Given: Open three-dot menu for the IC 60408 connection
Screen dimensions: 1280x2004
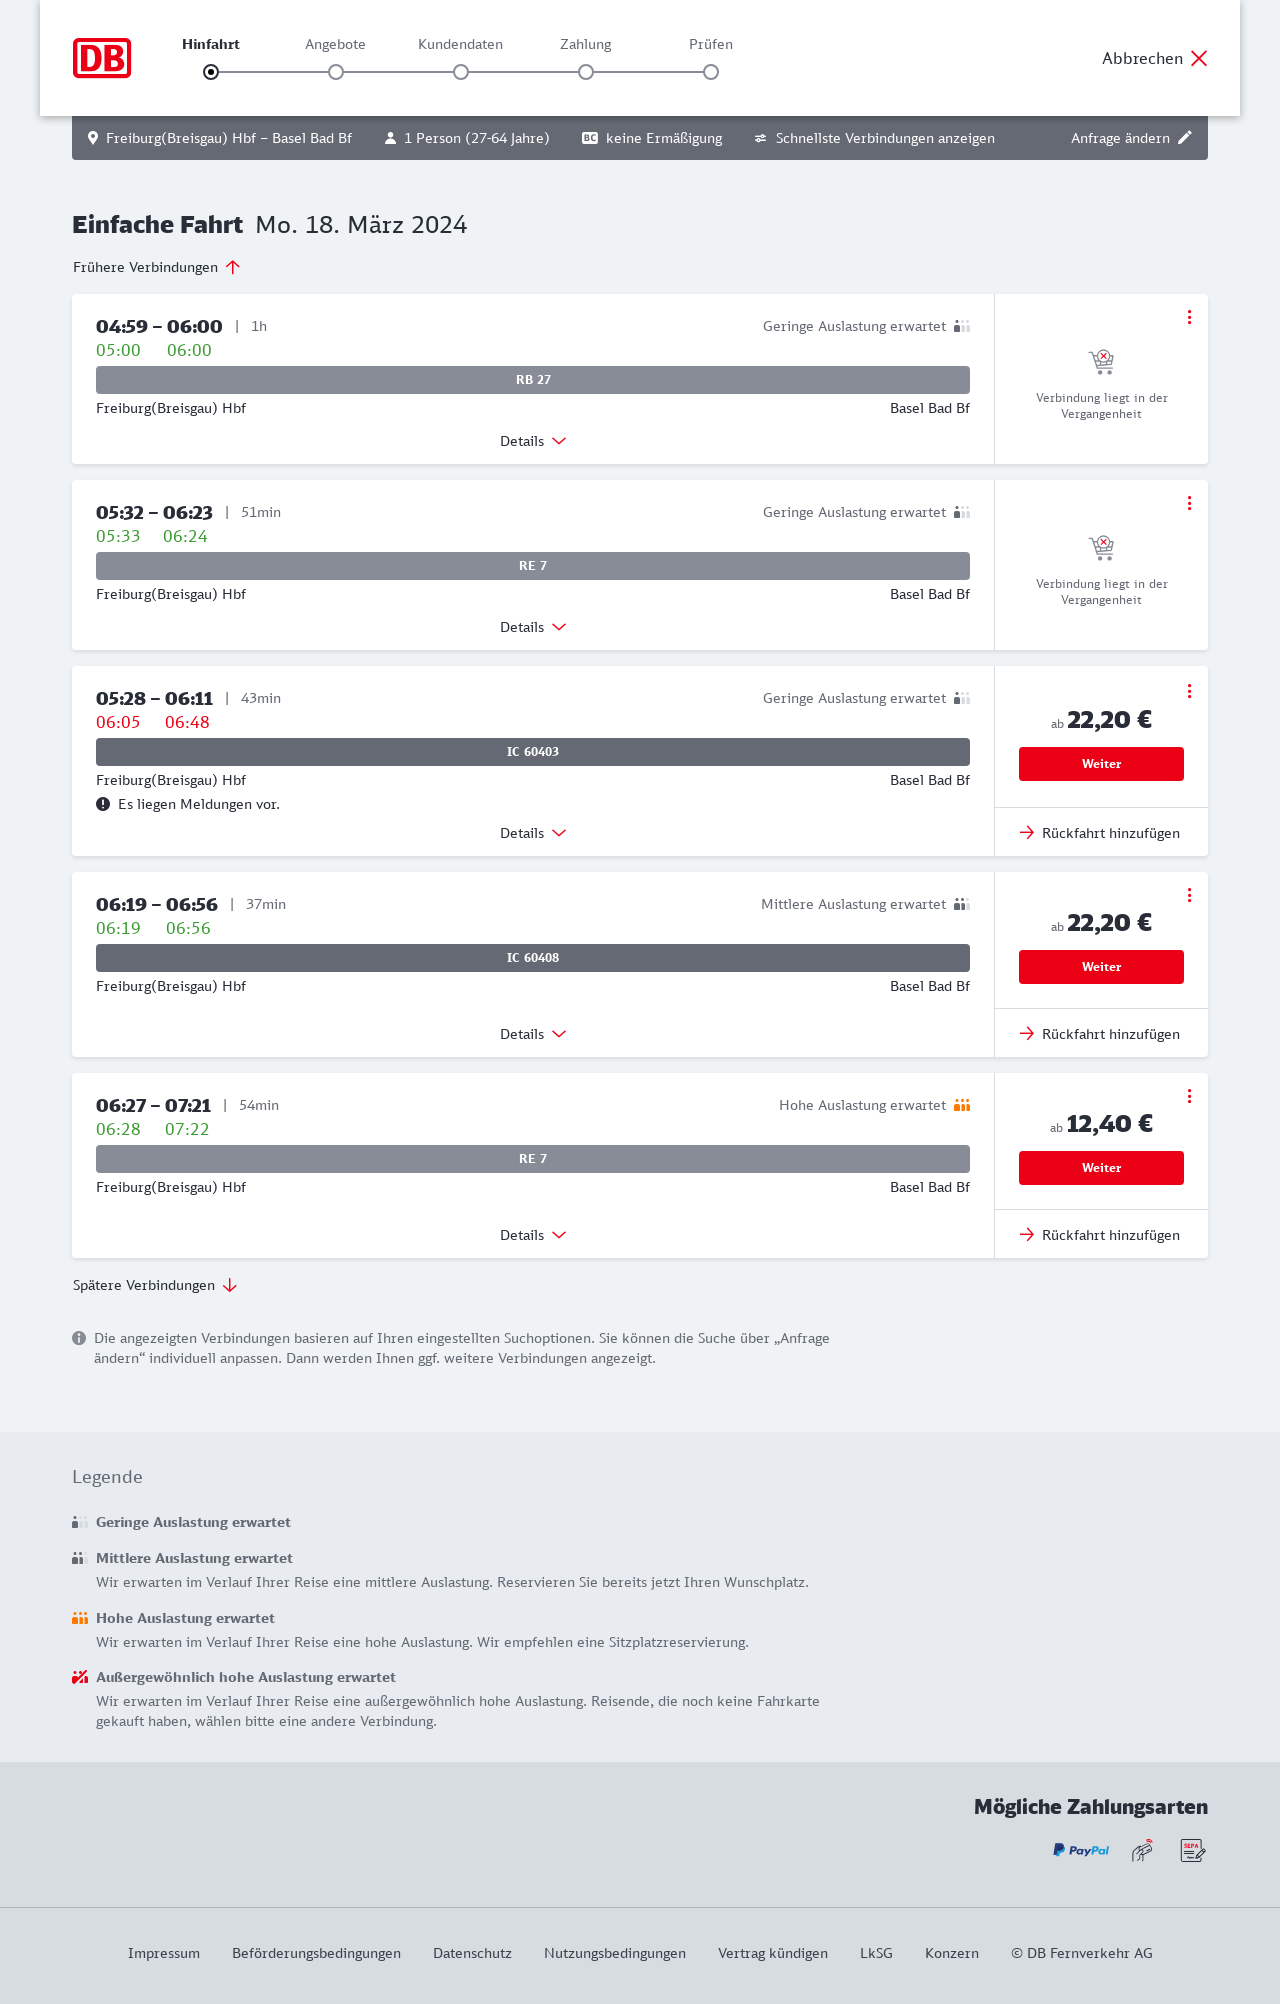Looking at the screenshot, I should (1189, 895).
